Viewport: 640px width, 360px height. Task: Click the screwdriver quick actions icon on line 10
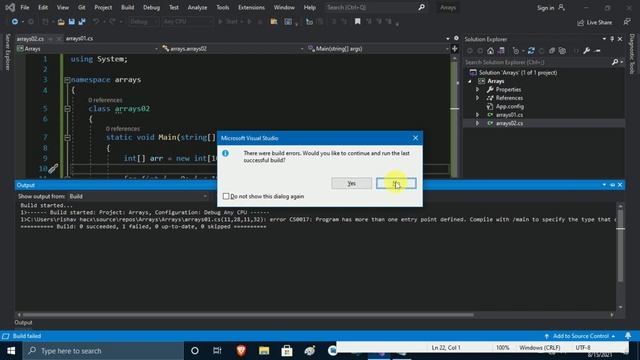[x=53, y=168]
